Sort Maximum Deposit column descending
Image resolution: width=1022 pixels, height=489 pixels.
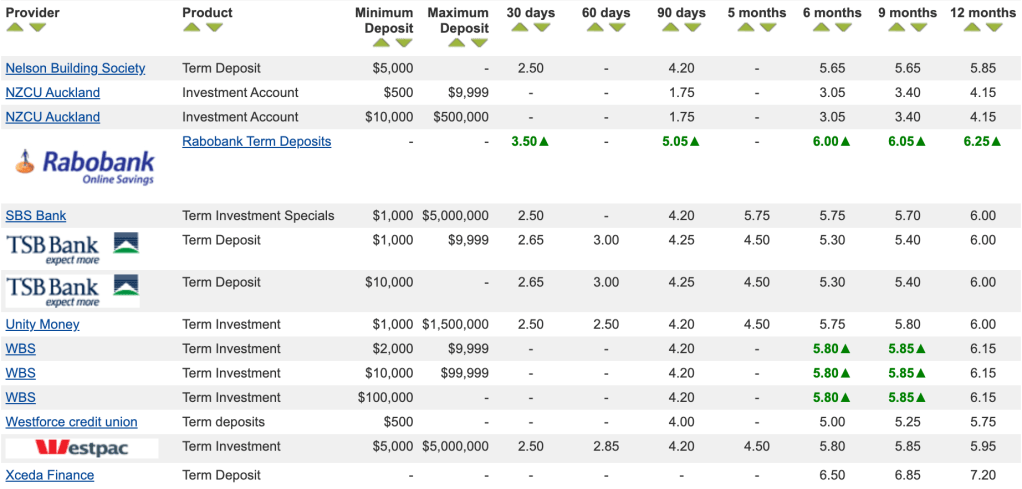click(479, 43)
